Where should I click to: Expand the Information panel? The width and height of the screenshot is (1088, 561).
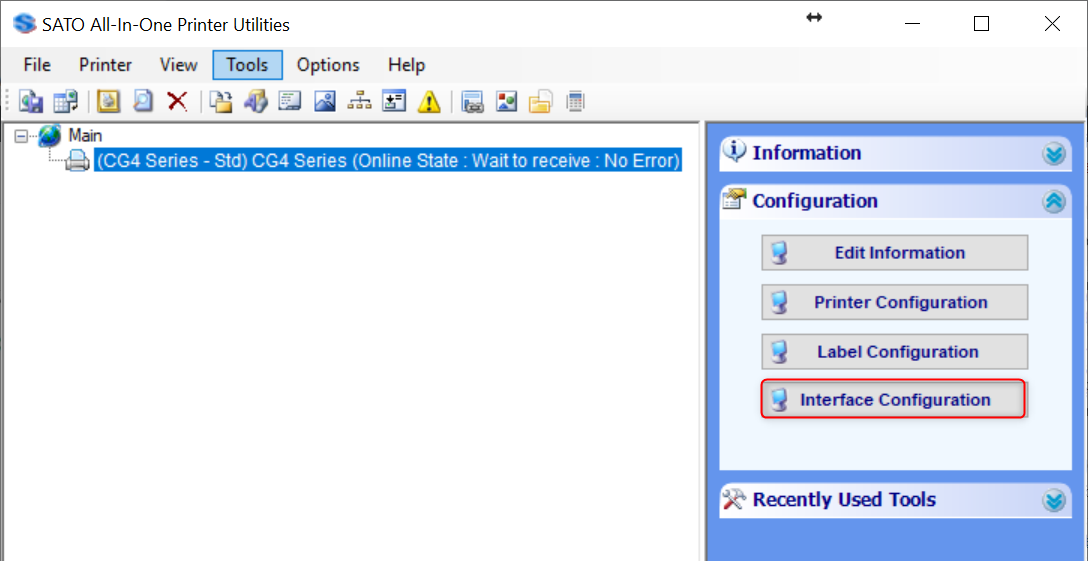[x=1054, y=154]
